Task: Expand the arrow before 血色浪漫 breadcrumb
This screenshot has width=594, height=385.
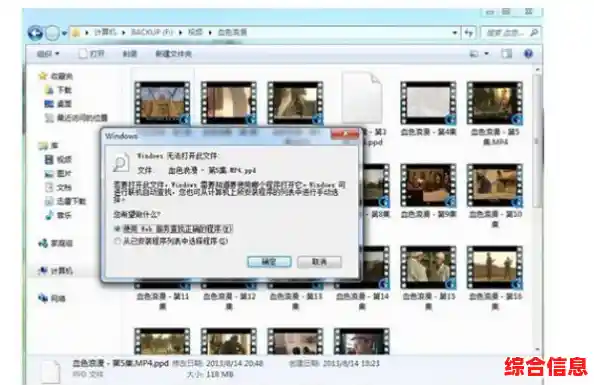Action: coord(210,33)
